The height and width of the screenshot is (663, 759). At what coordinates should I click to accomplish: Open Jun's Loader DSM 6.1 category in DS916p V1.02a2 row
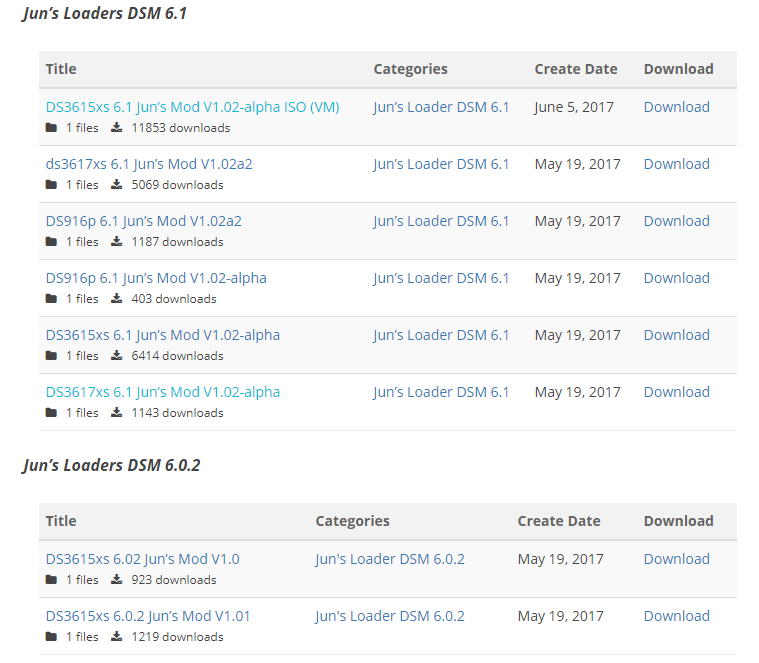441,221
